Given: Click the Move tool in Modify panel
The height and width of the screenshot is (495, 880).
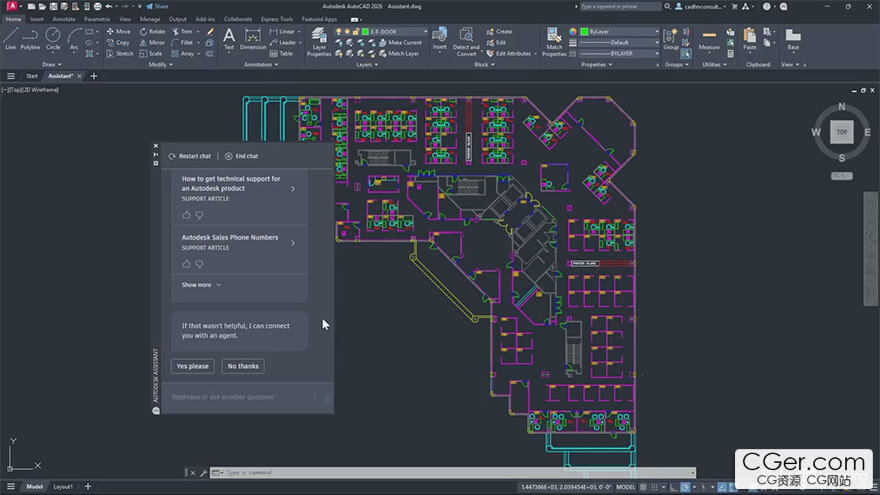Looking at the screenshot, I should 118,31.
